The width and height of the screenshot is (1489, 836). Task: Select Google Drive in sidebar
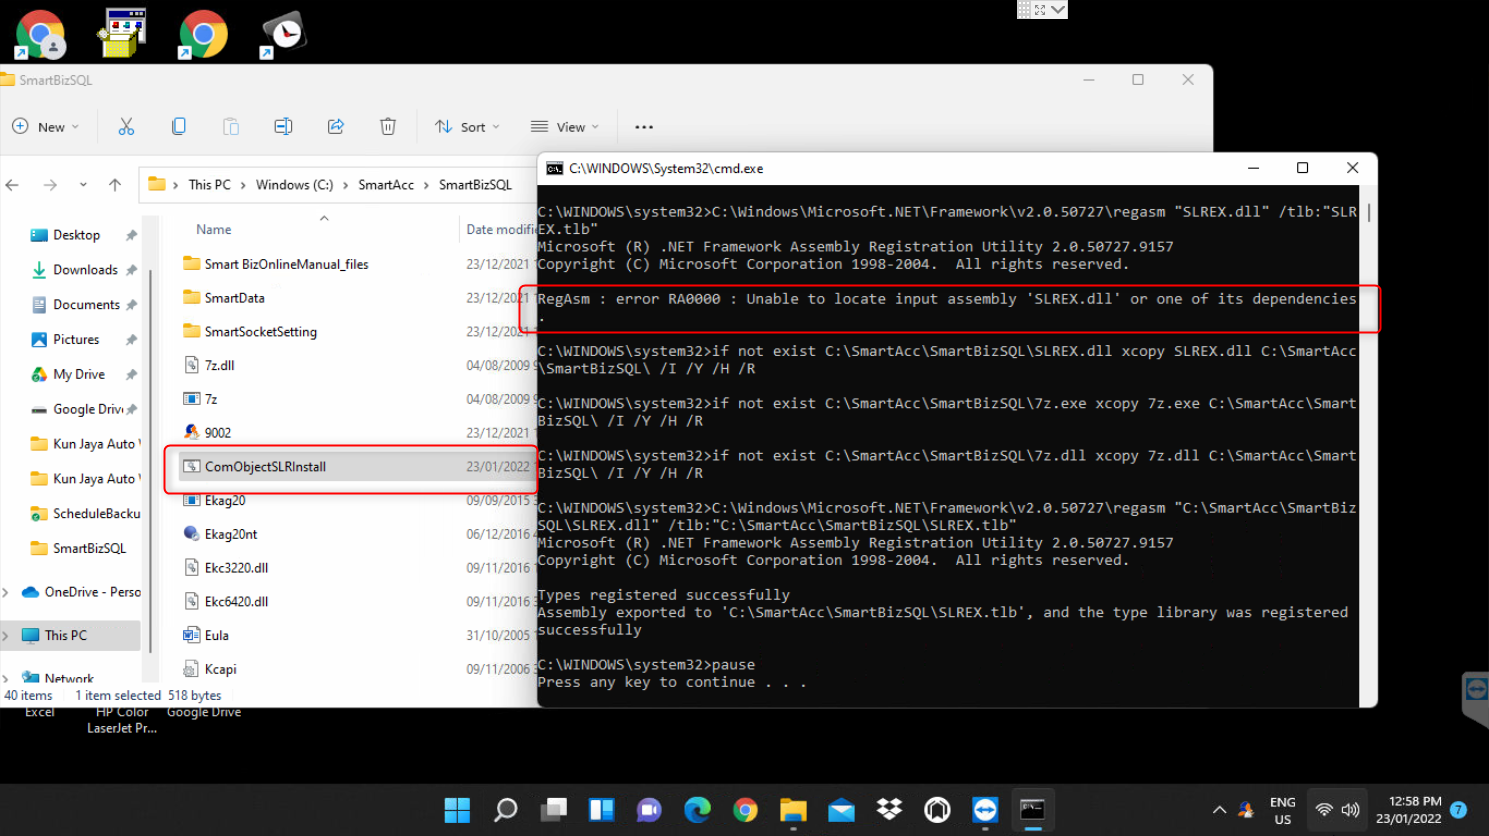tap(88, 410)
